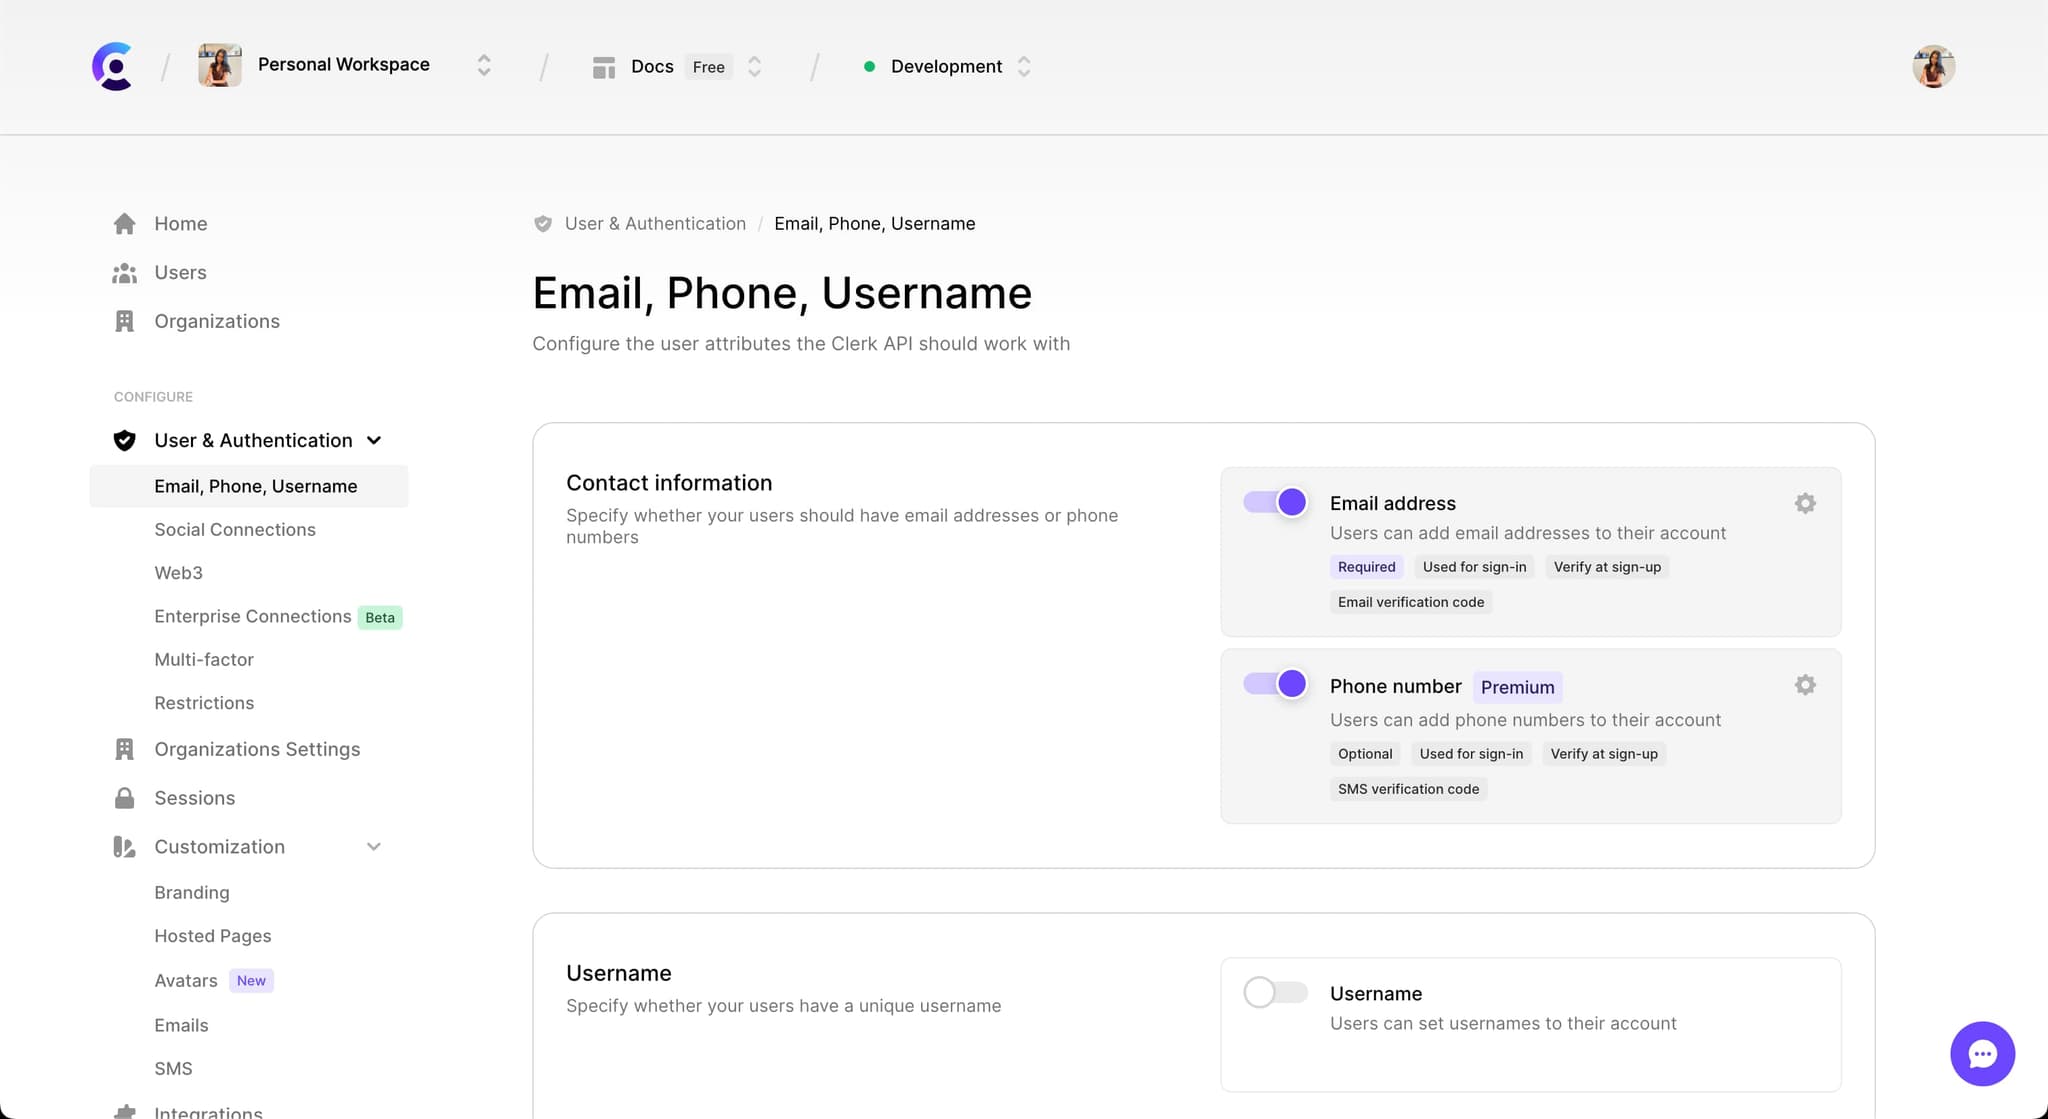The height and width of the screenshot is (1119, 2048).
Task: Open Email address settings gear
Action: 1806,503
